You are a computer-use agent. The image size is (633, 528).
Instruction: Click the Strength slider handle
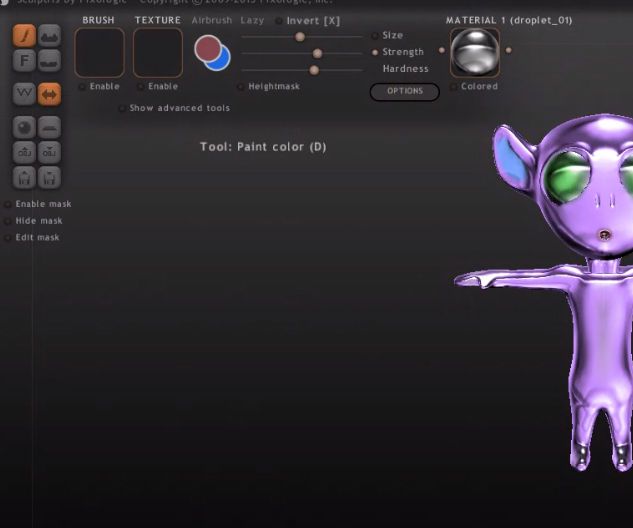(317, 53)
